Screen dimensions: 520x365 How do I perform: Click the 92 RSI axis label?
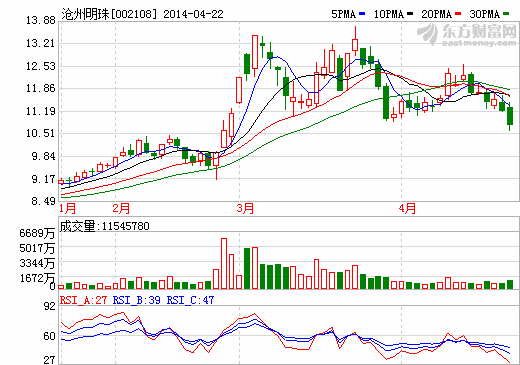(x=50, y=306)
